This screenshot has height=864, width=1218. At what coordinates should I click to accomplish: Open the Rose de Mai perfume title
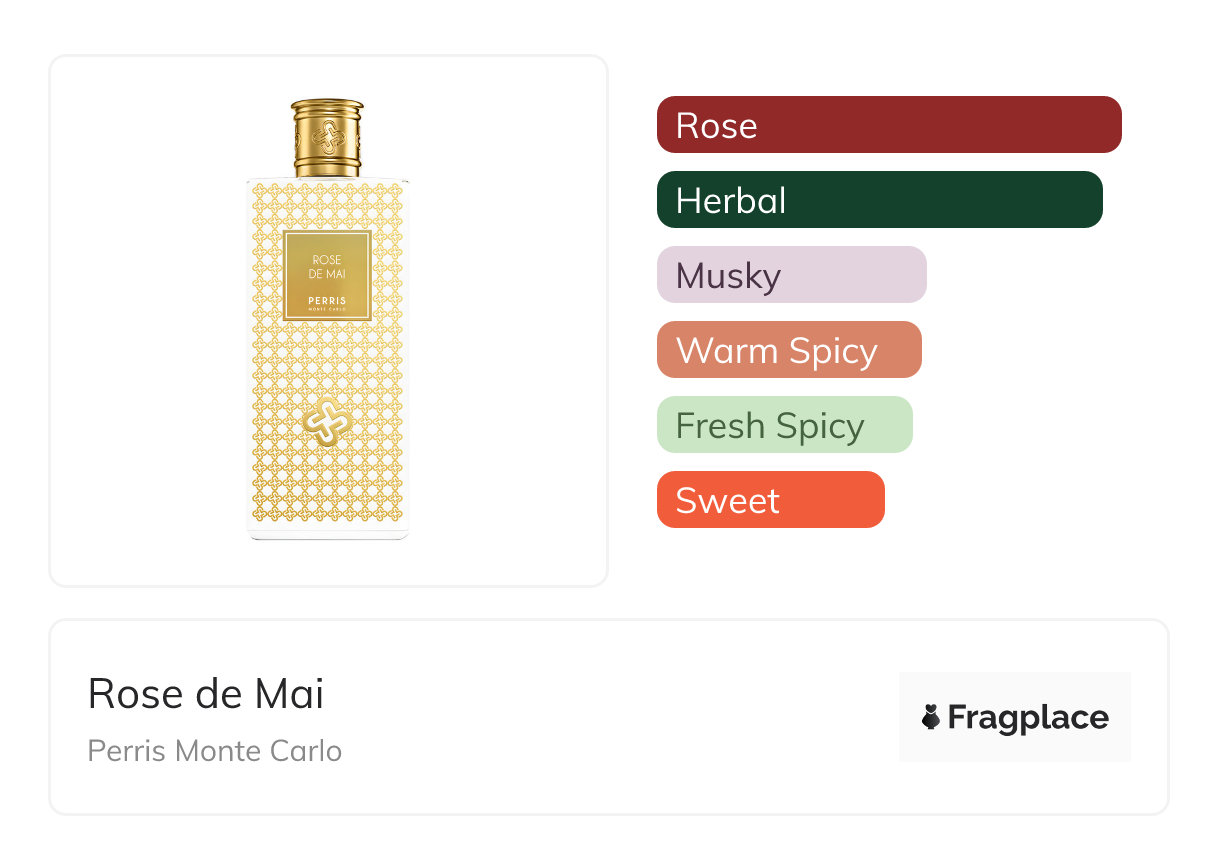coord(206,694)
